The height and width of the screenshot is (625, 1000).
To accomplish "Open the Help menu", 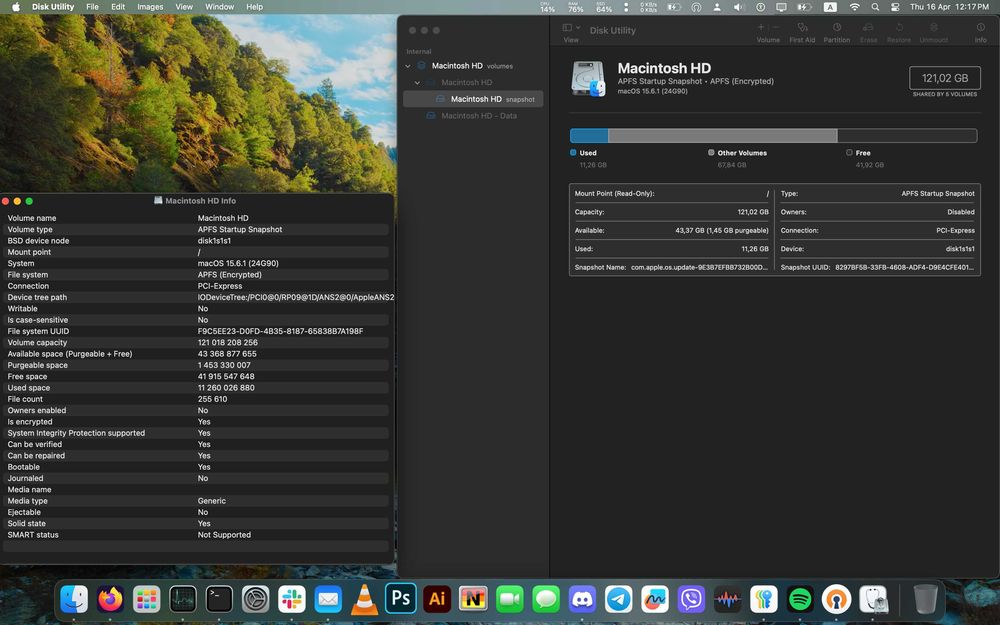I will (254, 6).
